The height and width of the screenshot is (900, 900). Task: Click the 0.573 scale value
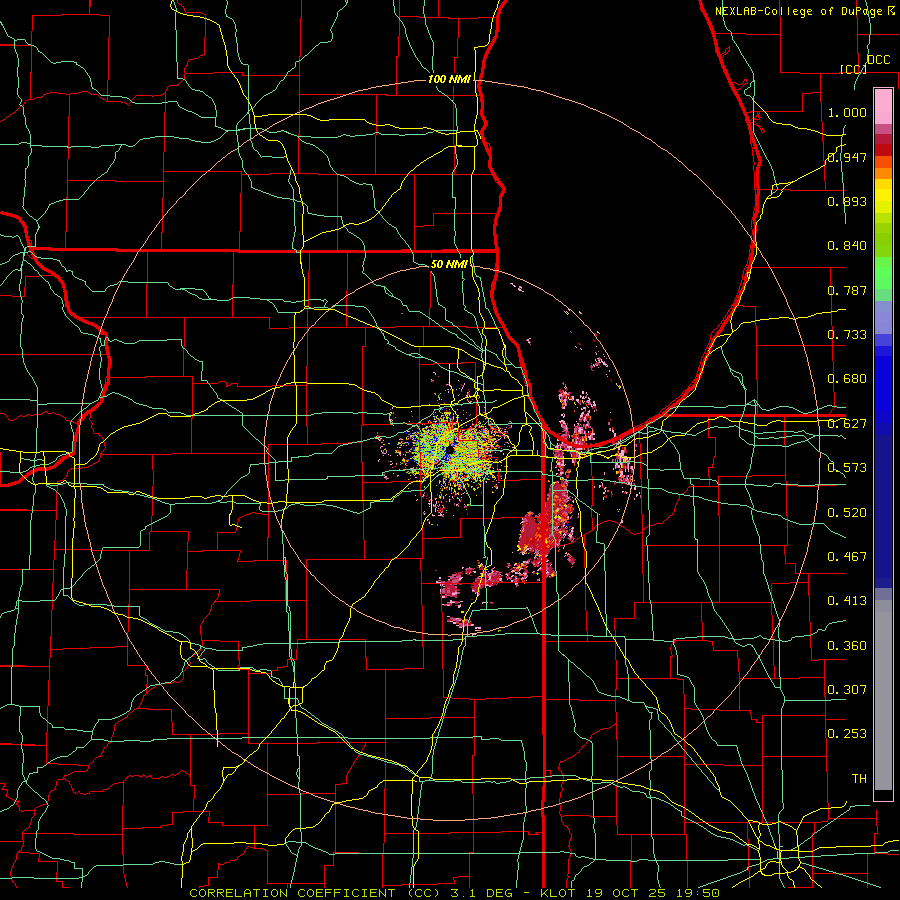(847, 468)
